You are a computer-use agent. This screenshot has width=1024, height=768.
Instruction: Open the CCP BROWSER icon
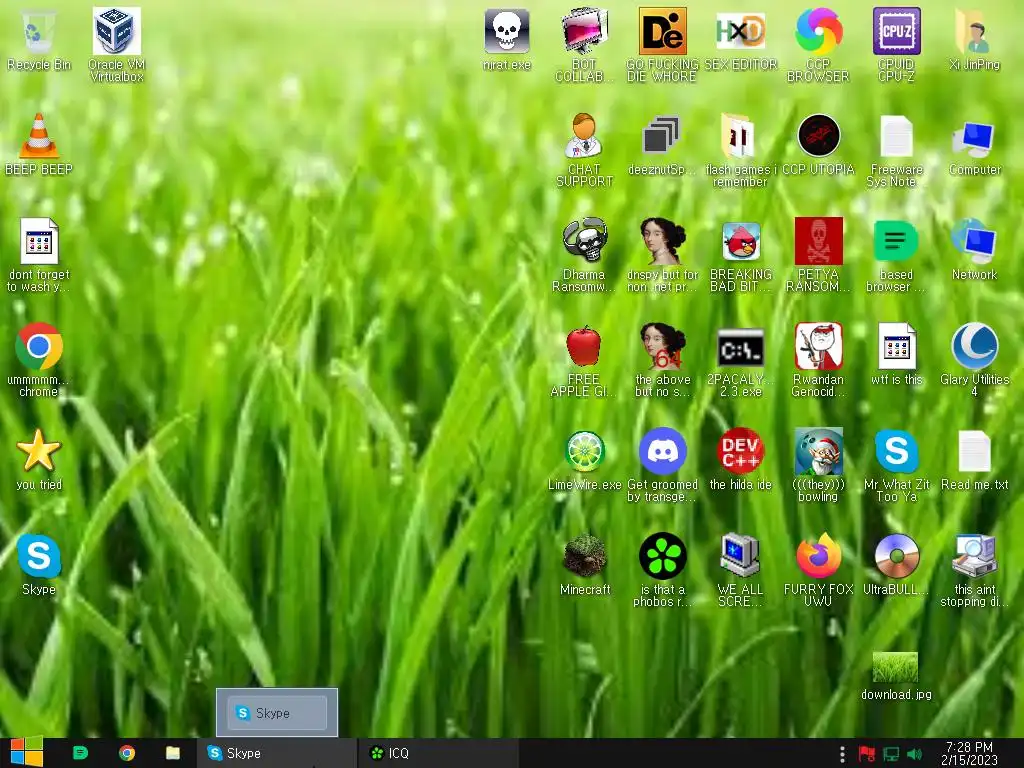(x=818, y=31)
